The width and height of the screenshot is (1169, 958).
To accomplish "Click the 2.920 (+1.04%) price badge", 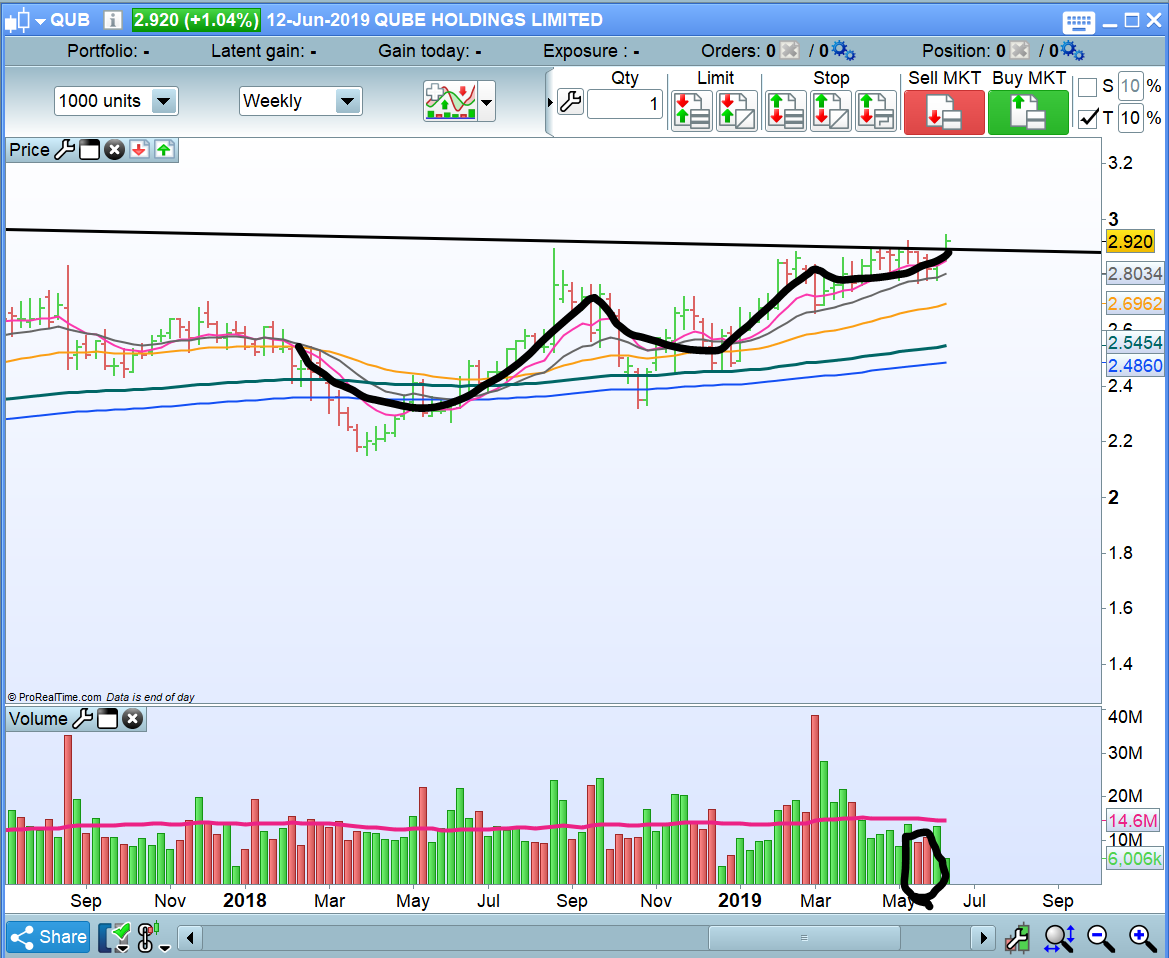I will [196, 20].
